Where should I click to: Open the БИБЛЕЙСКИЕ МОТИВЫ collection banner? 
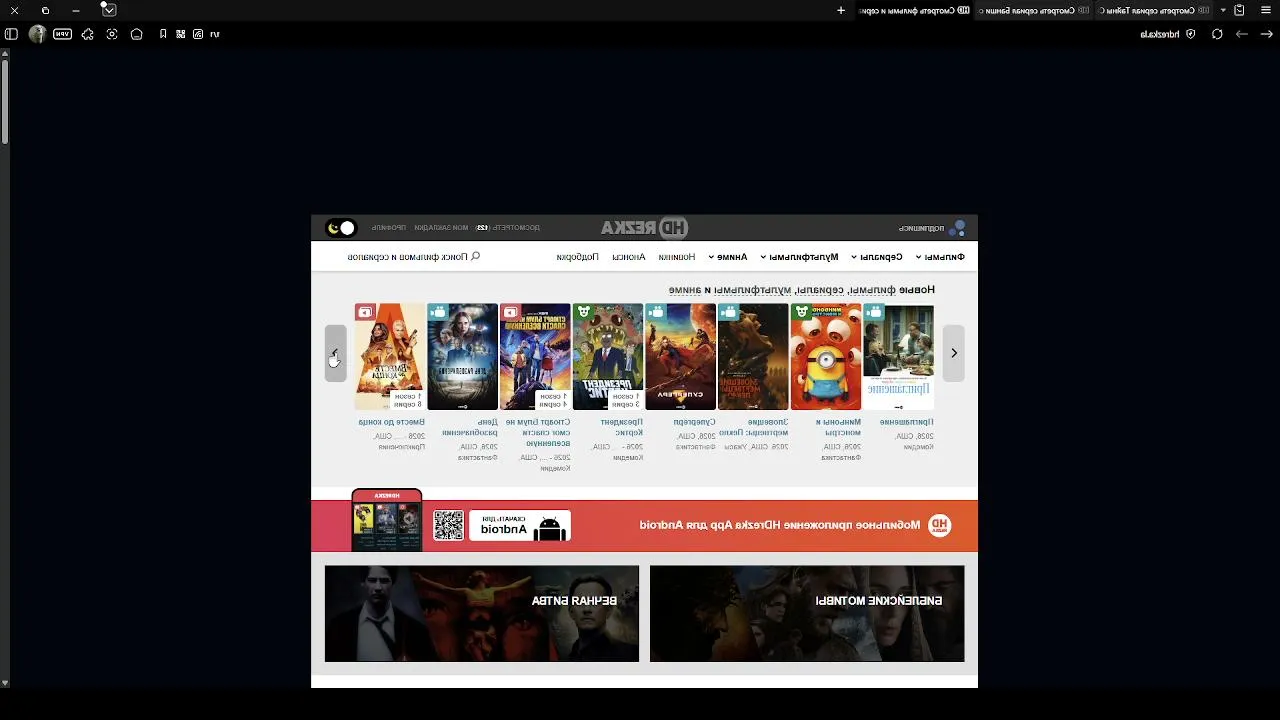(807, 614)
